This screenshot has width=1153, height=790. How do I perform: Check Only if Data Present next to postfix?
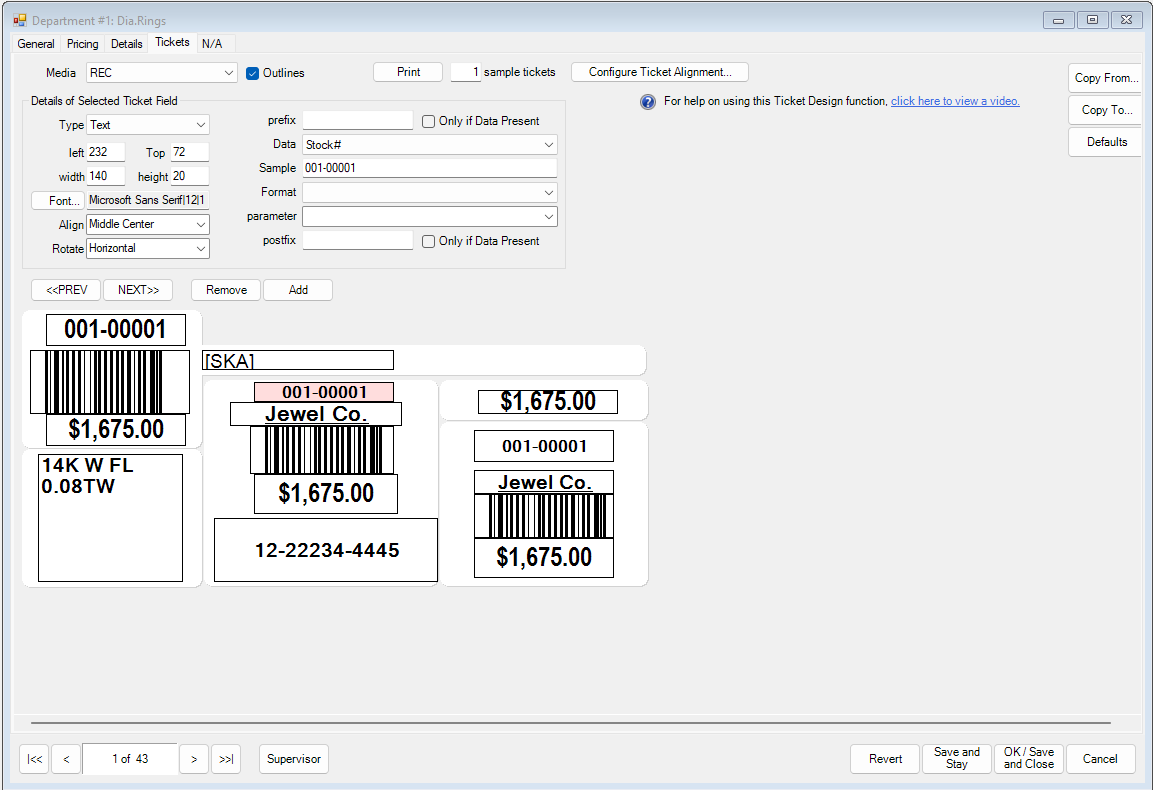[426, 240]
